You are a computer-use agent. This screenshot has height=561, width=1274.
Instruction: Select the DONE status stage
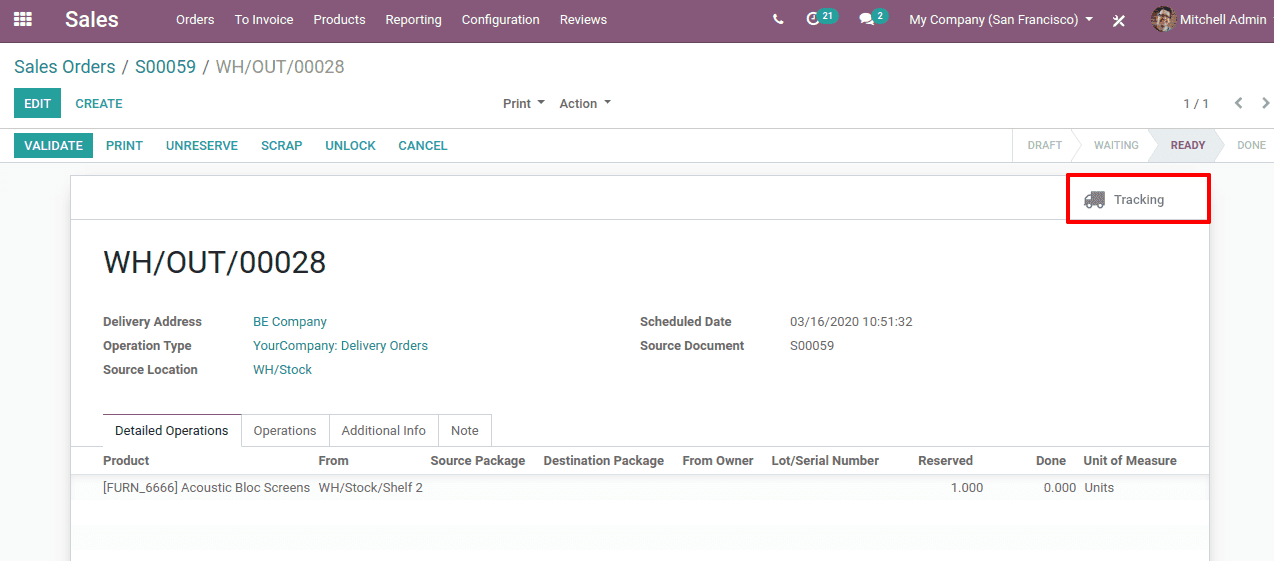pos(1251,145)
